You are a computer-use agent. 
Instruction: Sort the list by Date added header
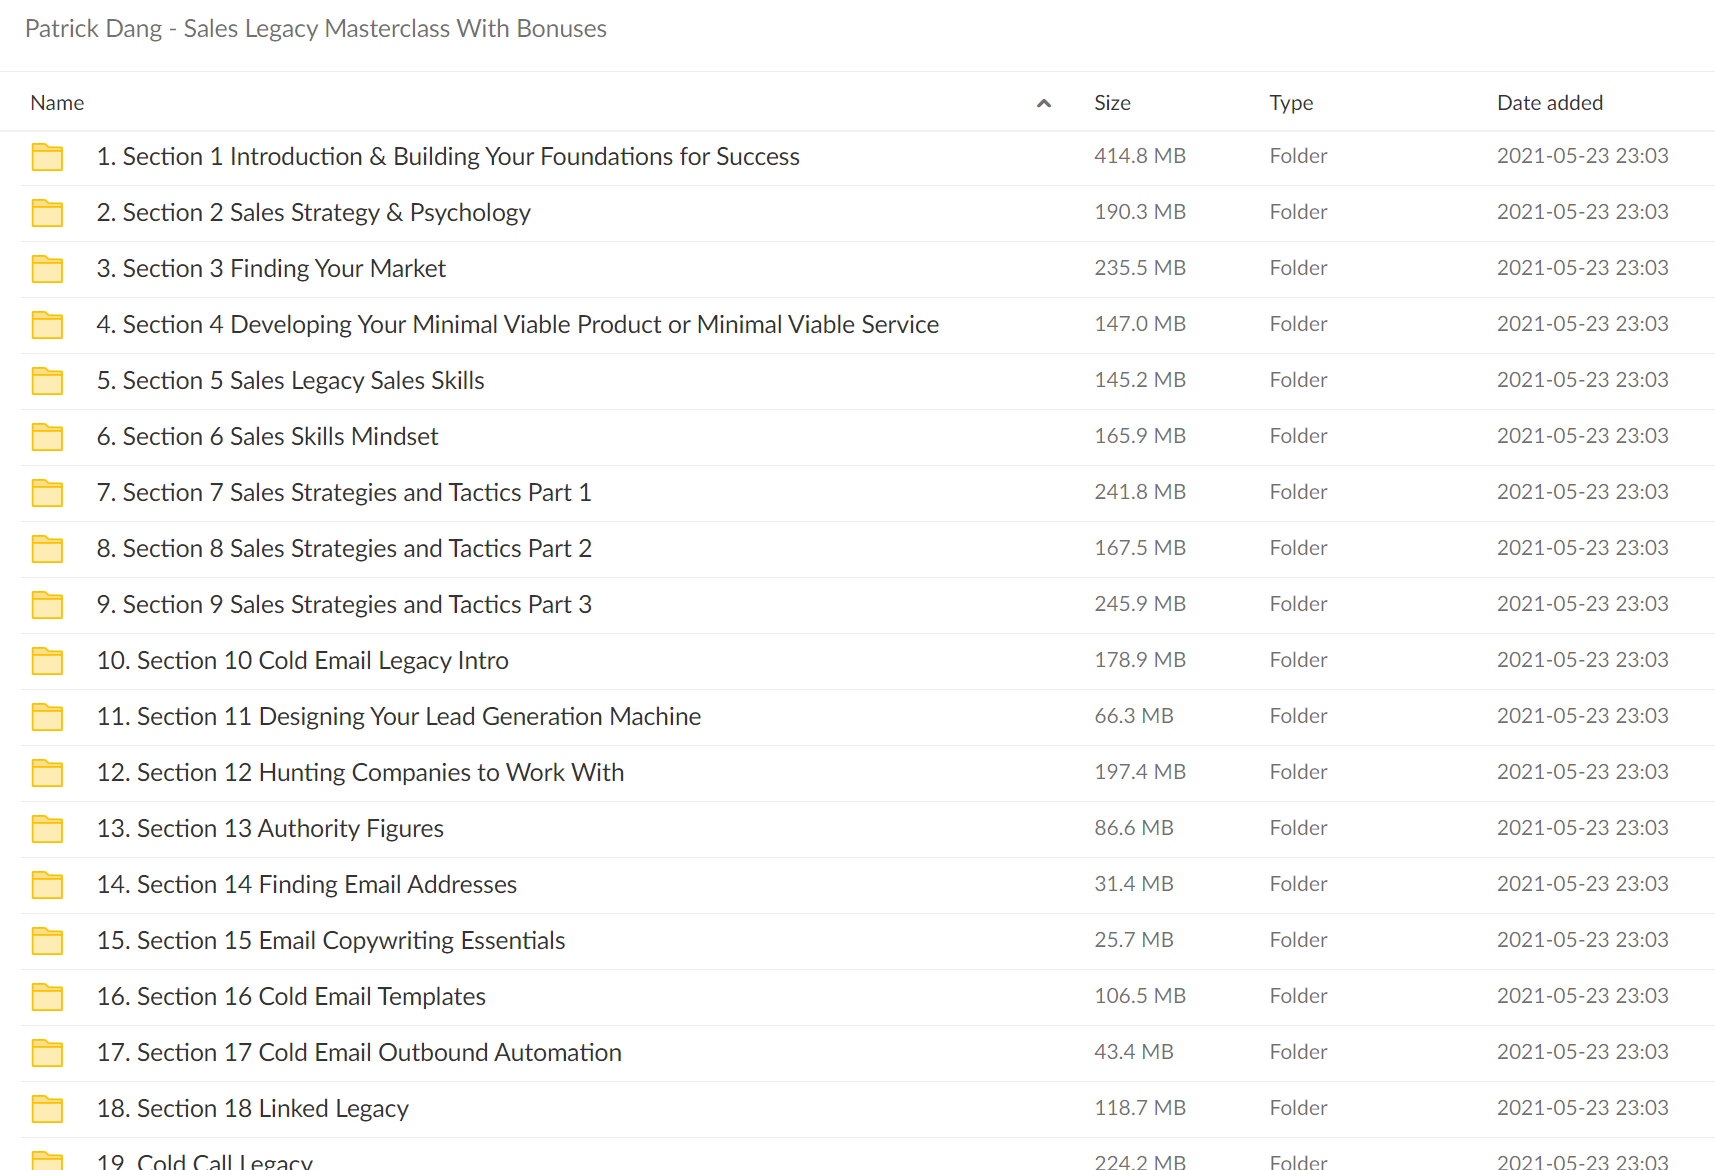[1550, 103]
